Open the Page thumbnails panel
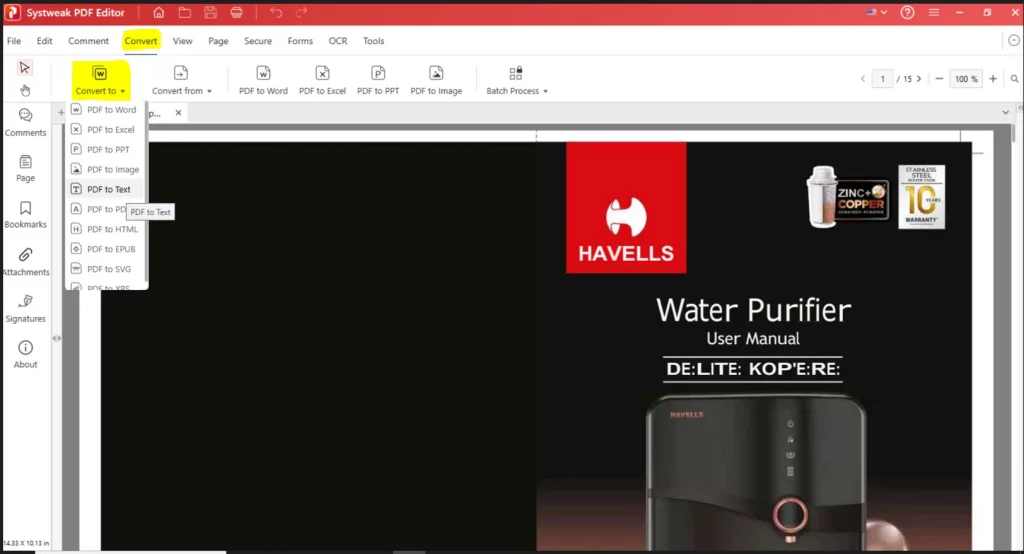The height and width of the screenshot is (554, 1024). pos(25,169)
